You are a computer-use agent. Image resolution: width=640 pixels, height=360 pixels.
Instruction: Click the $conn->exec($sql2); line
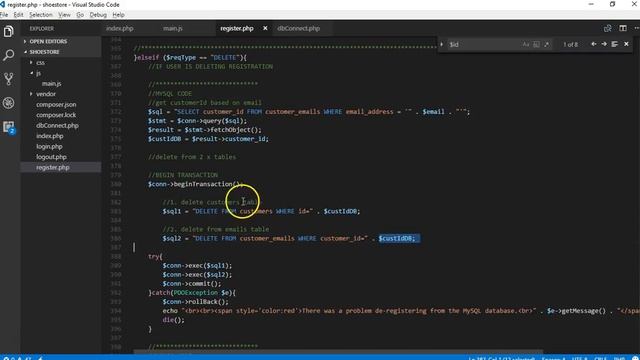(x=197, y=275)
